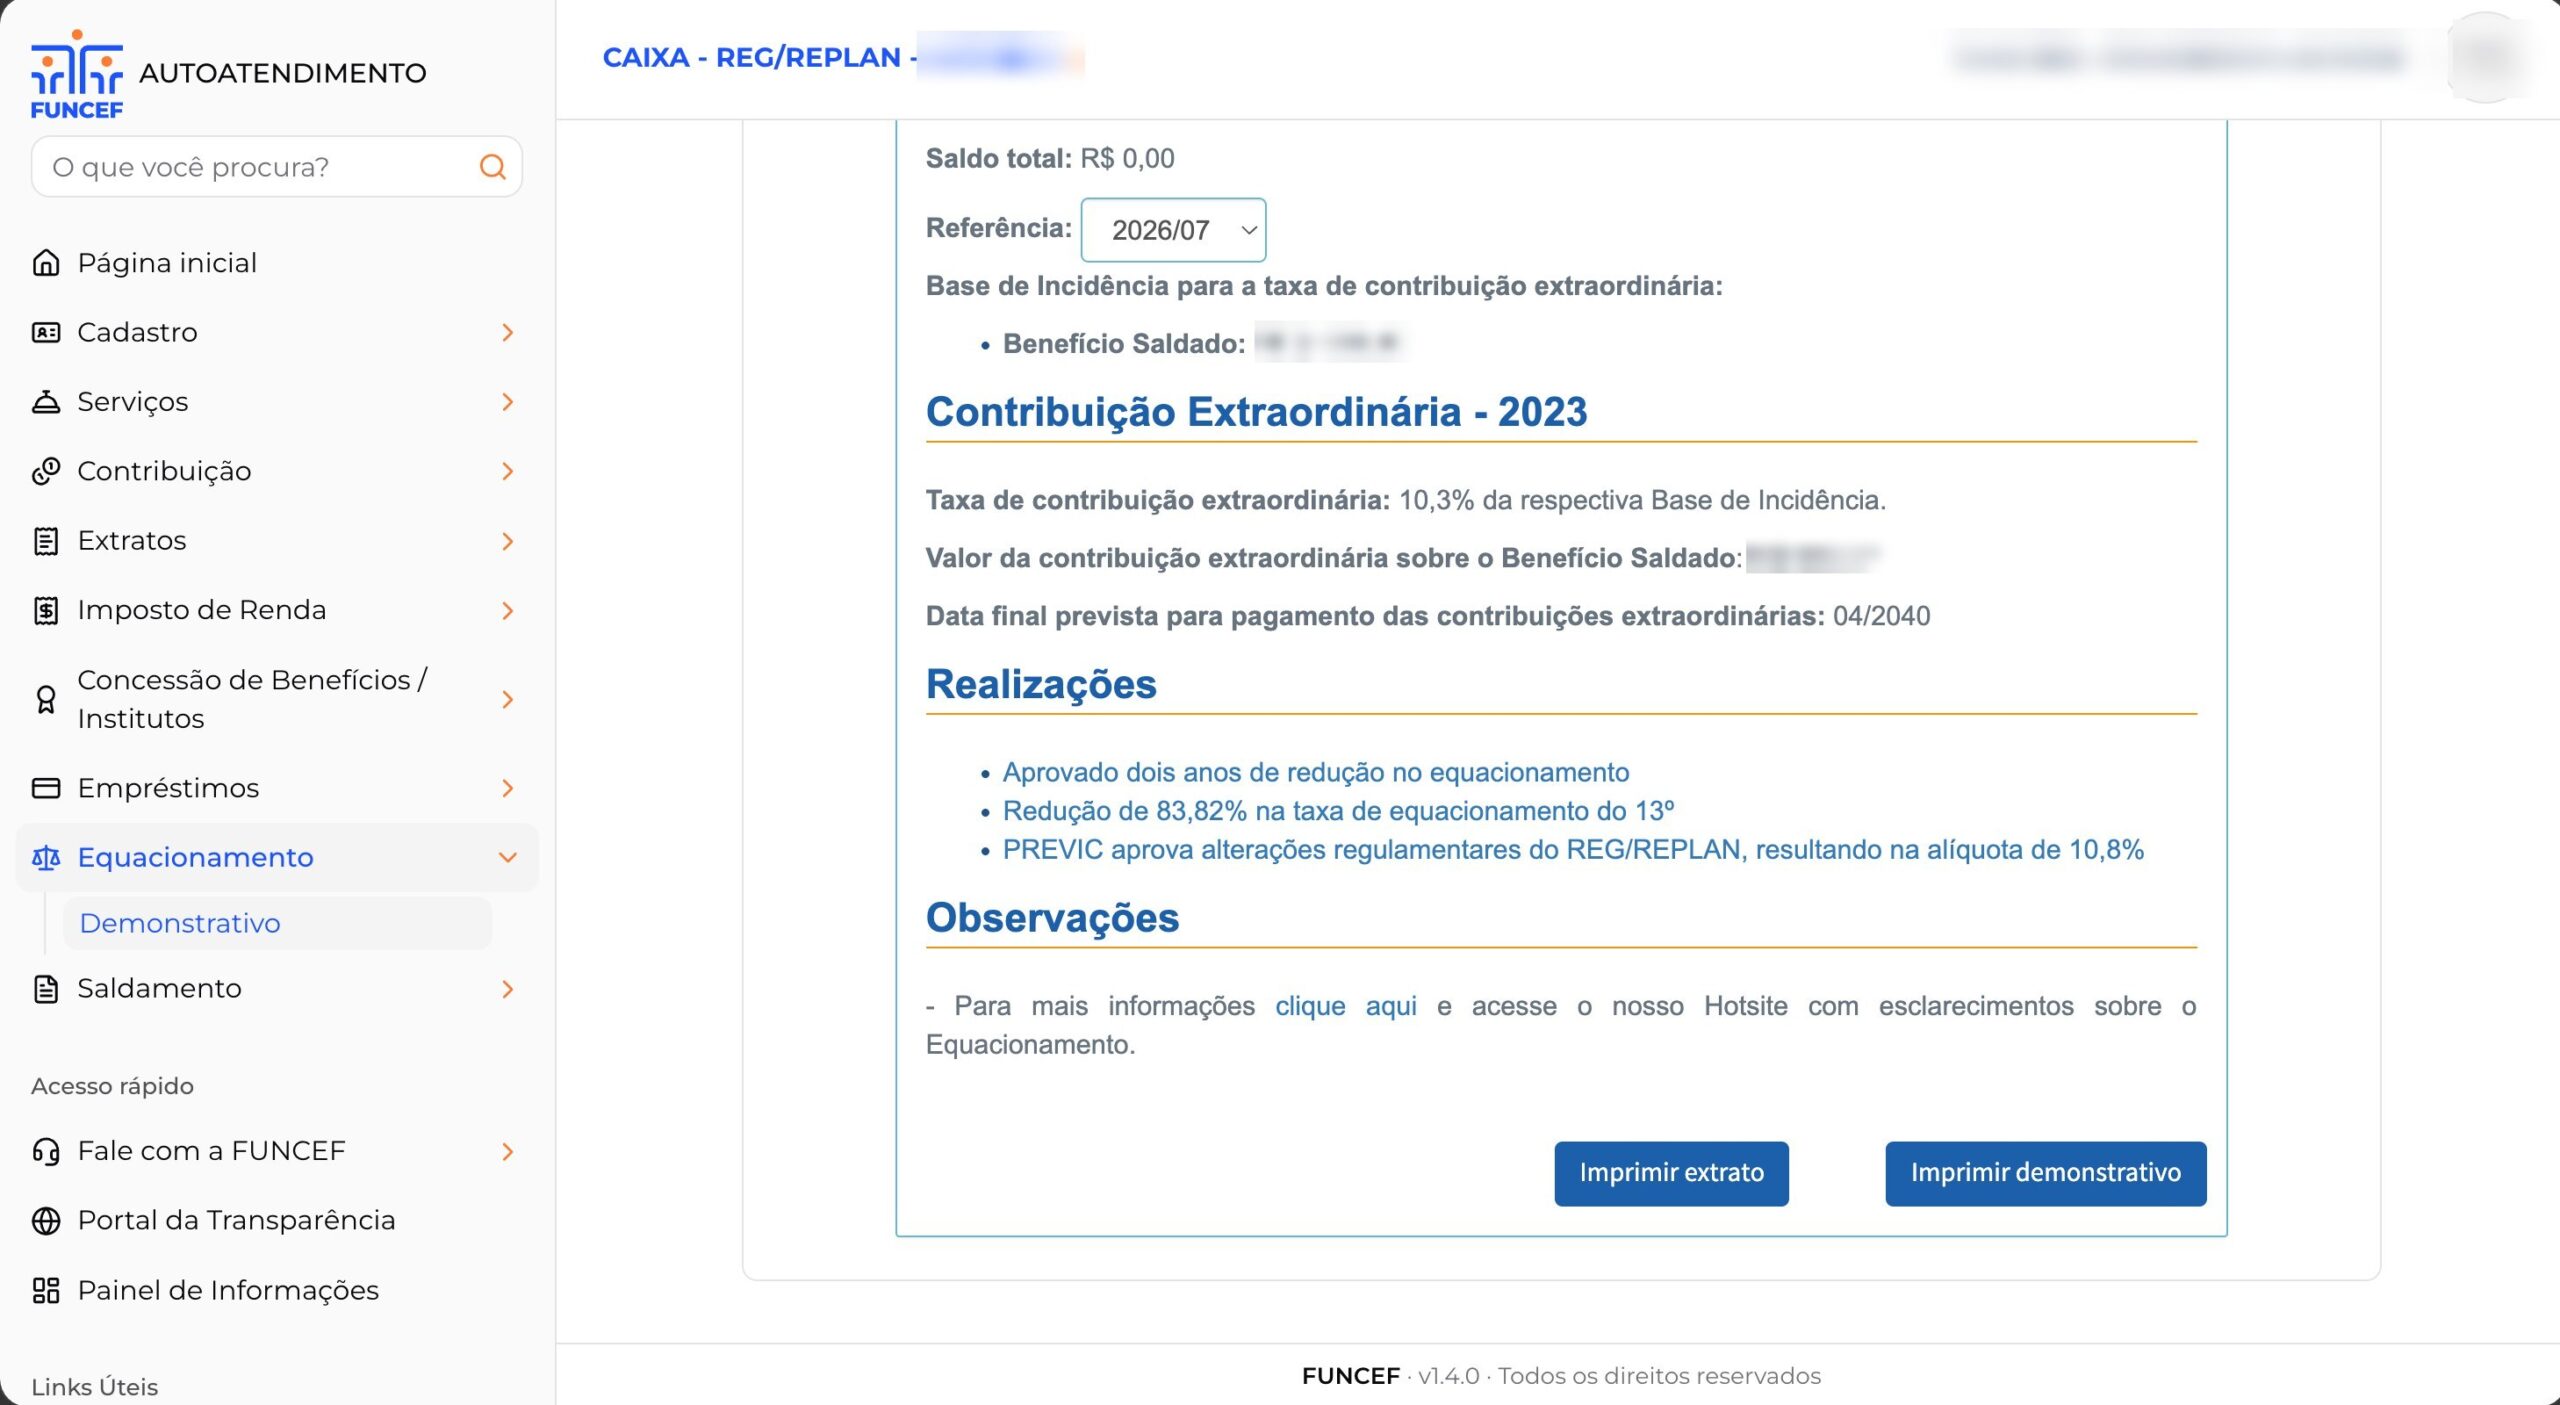Expand the Concessão de Benefícios chevron
The height and width of the screenshot is (1405, 2560).
pyautogui.click(x=508, y=699)
